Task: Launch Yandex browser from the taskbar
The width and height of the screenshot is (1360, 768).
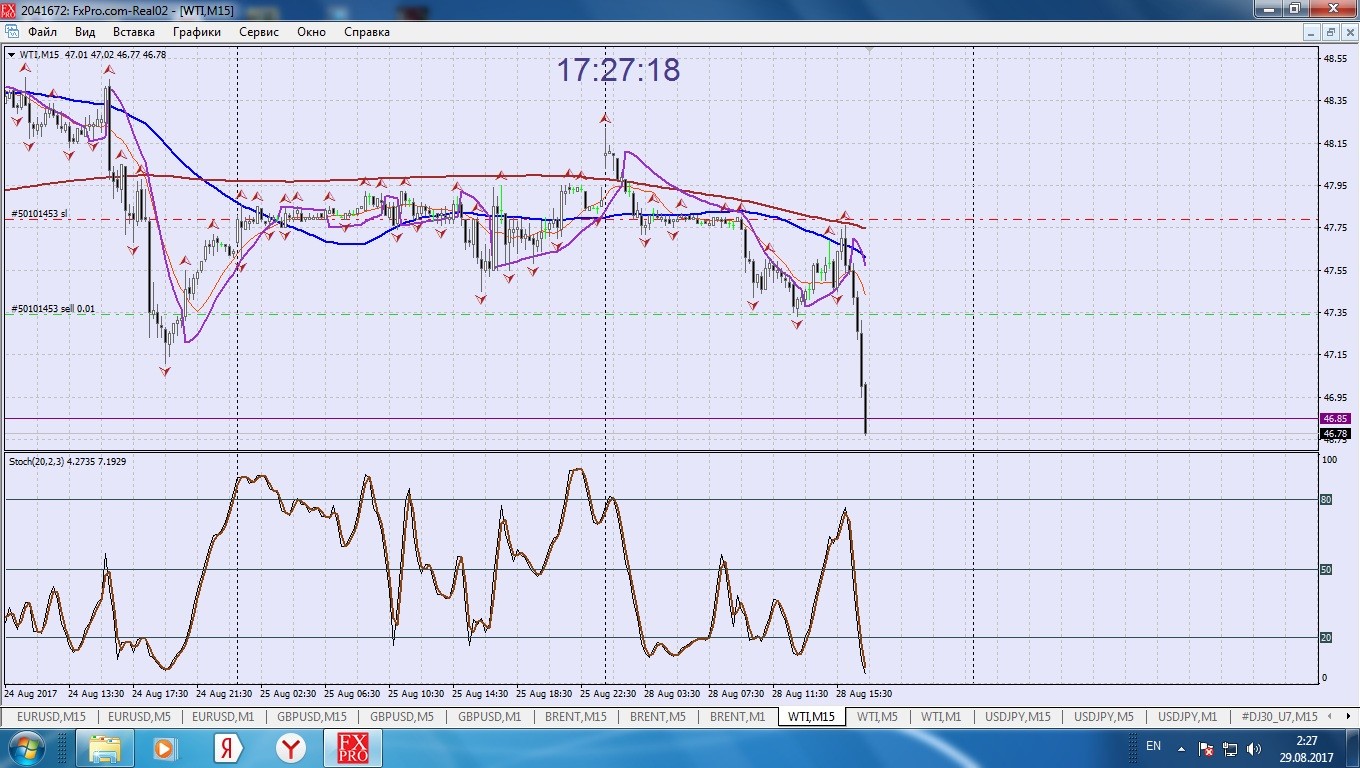Action: tap(291, 748)
